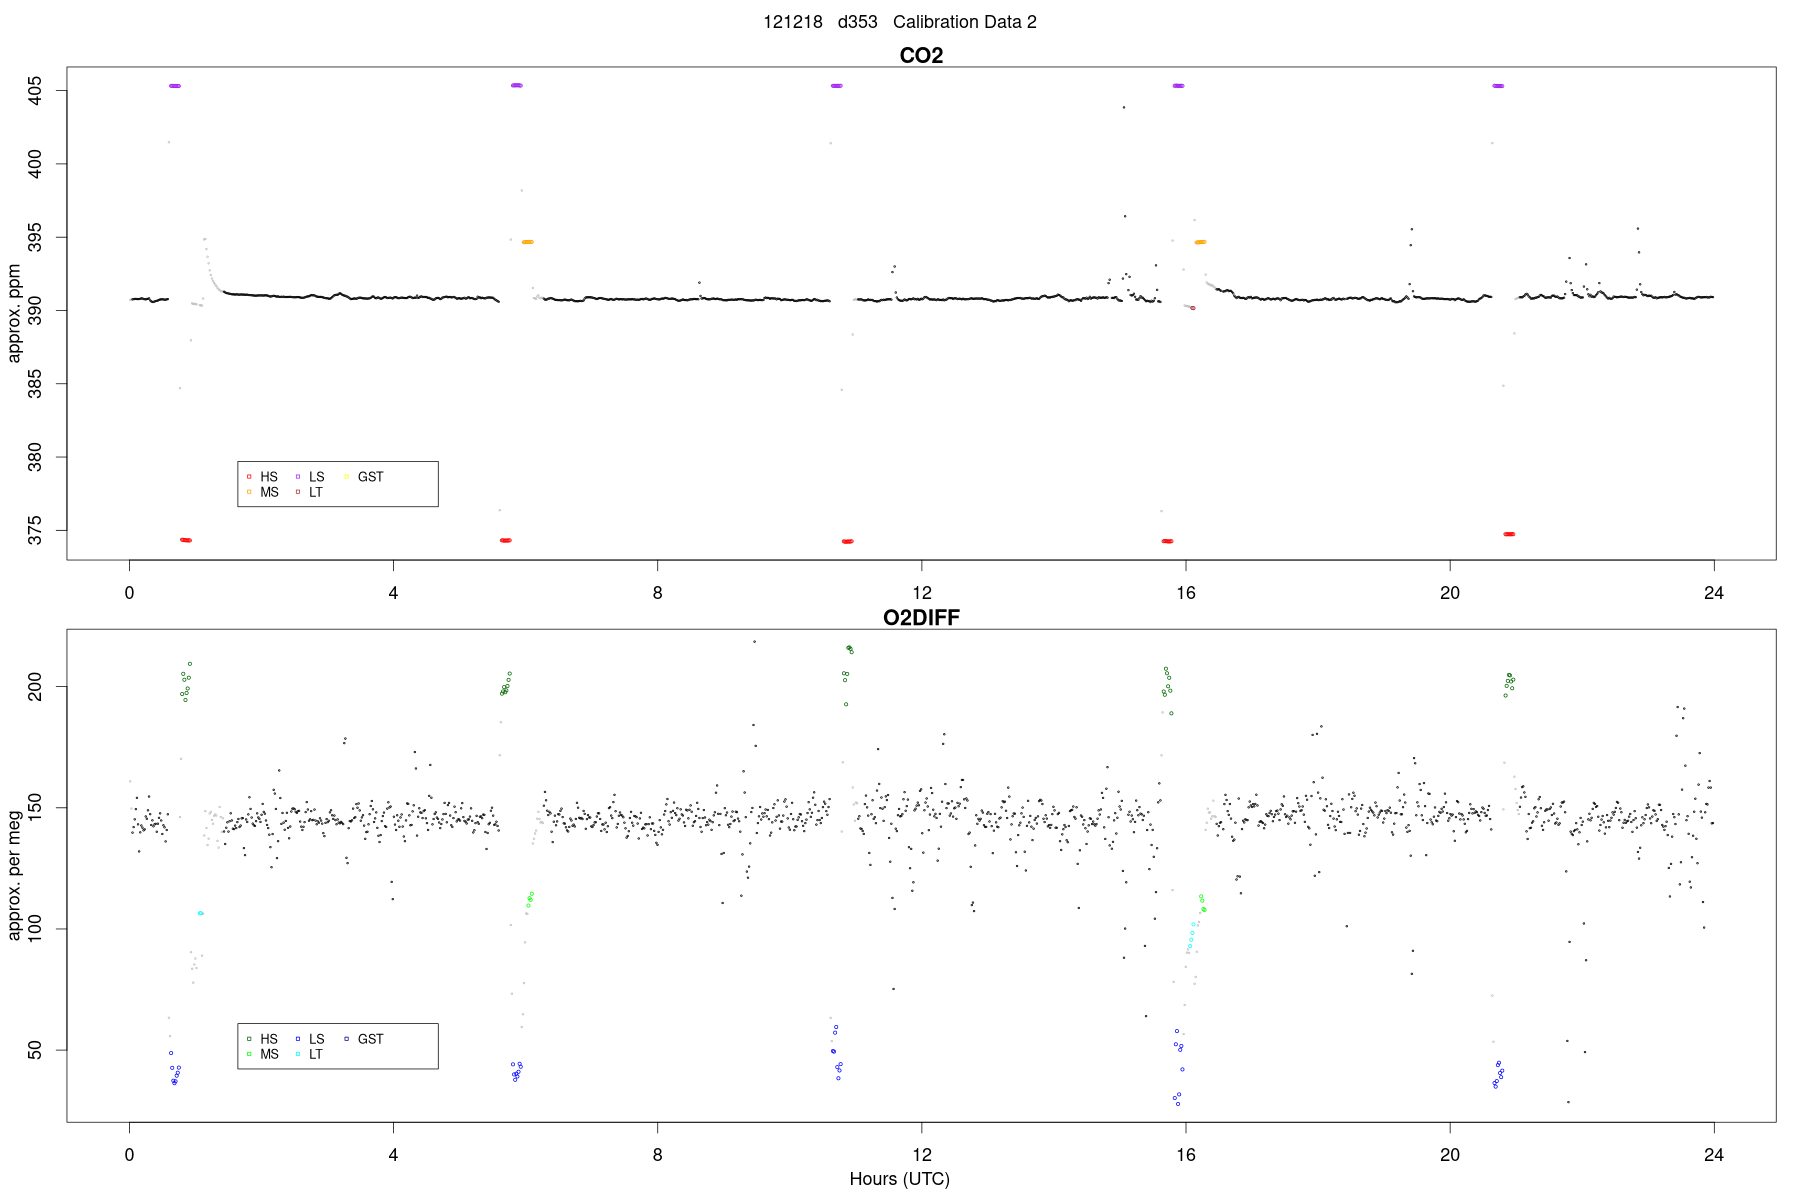
Task: Click hour 4 tick label under the CO2 plot
Action: point(393,593)
